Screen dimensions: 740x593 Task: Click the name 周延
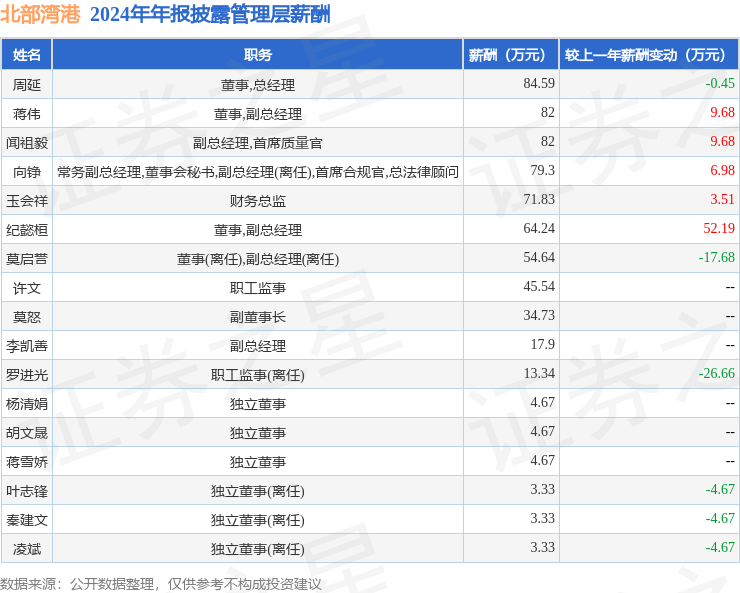pos(27,85)
